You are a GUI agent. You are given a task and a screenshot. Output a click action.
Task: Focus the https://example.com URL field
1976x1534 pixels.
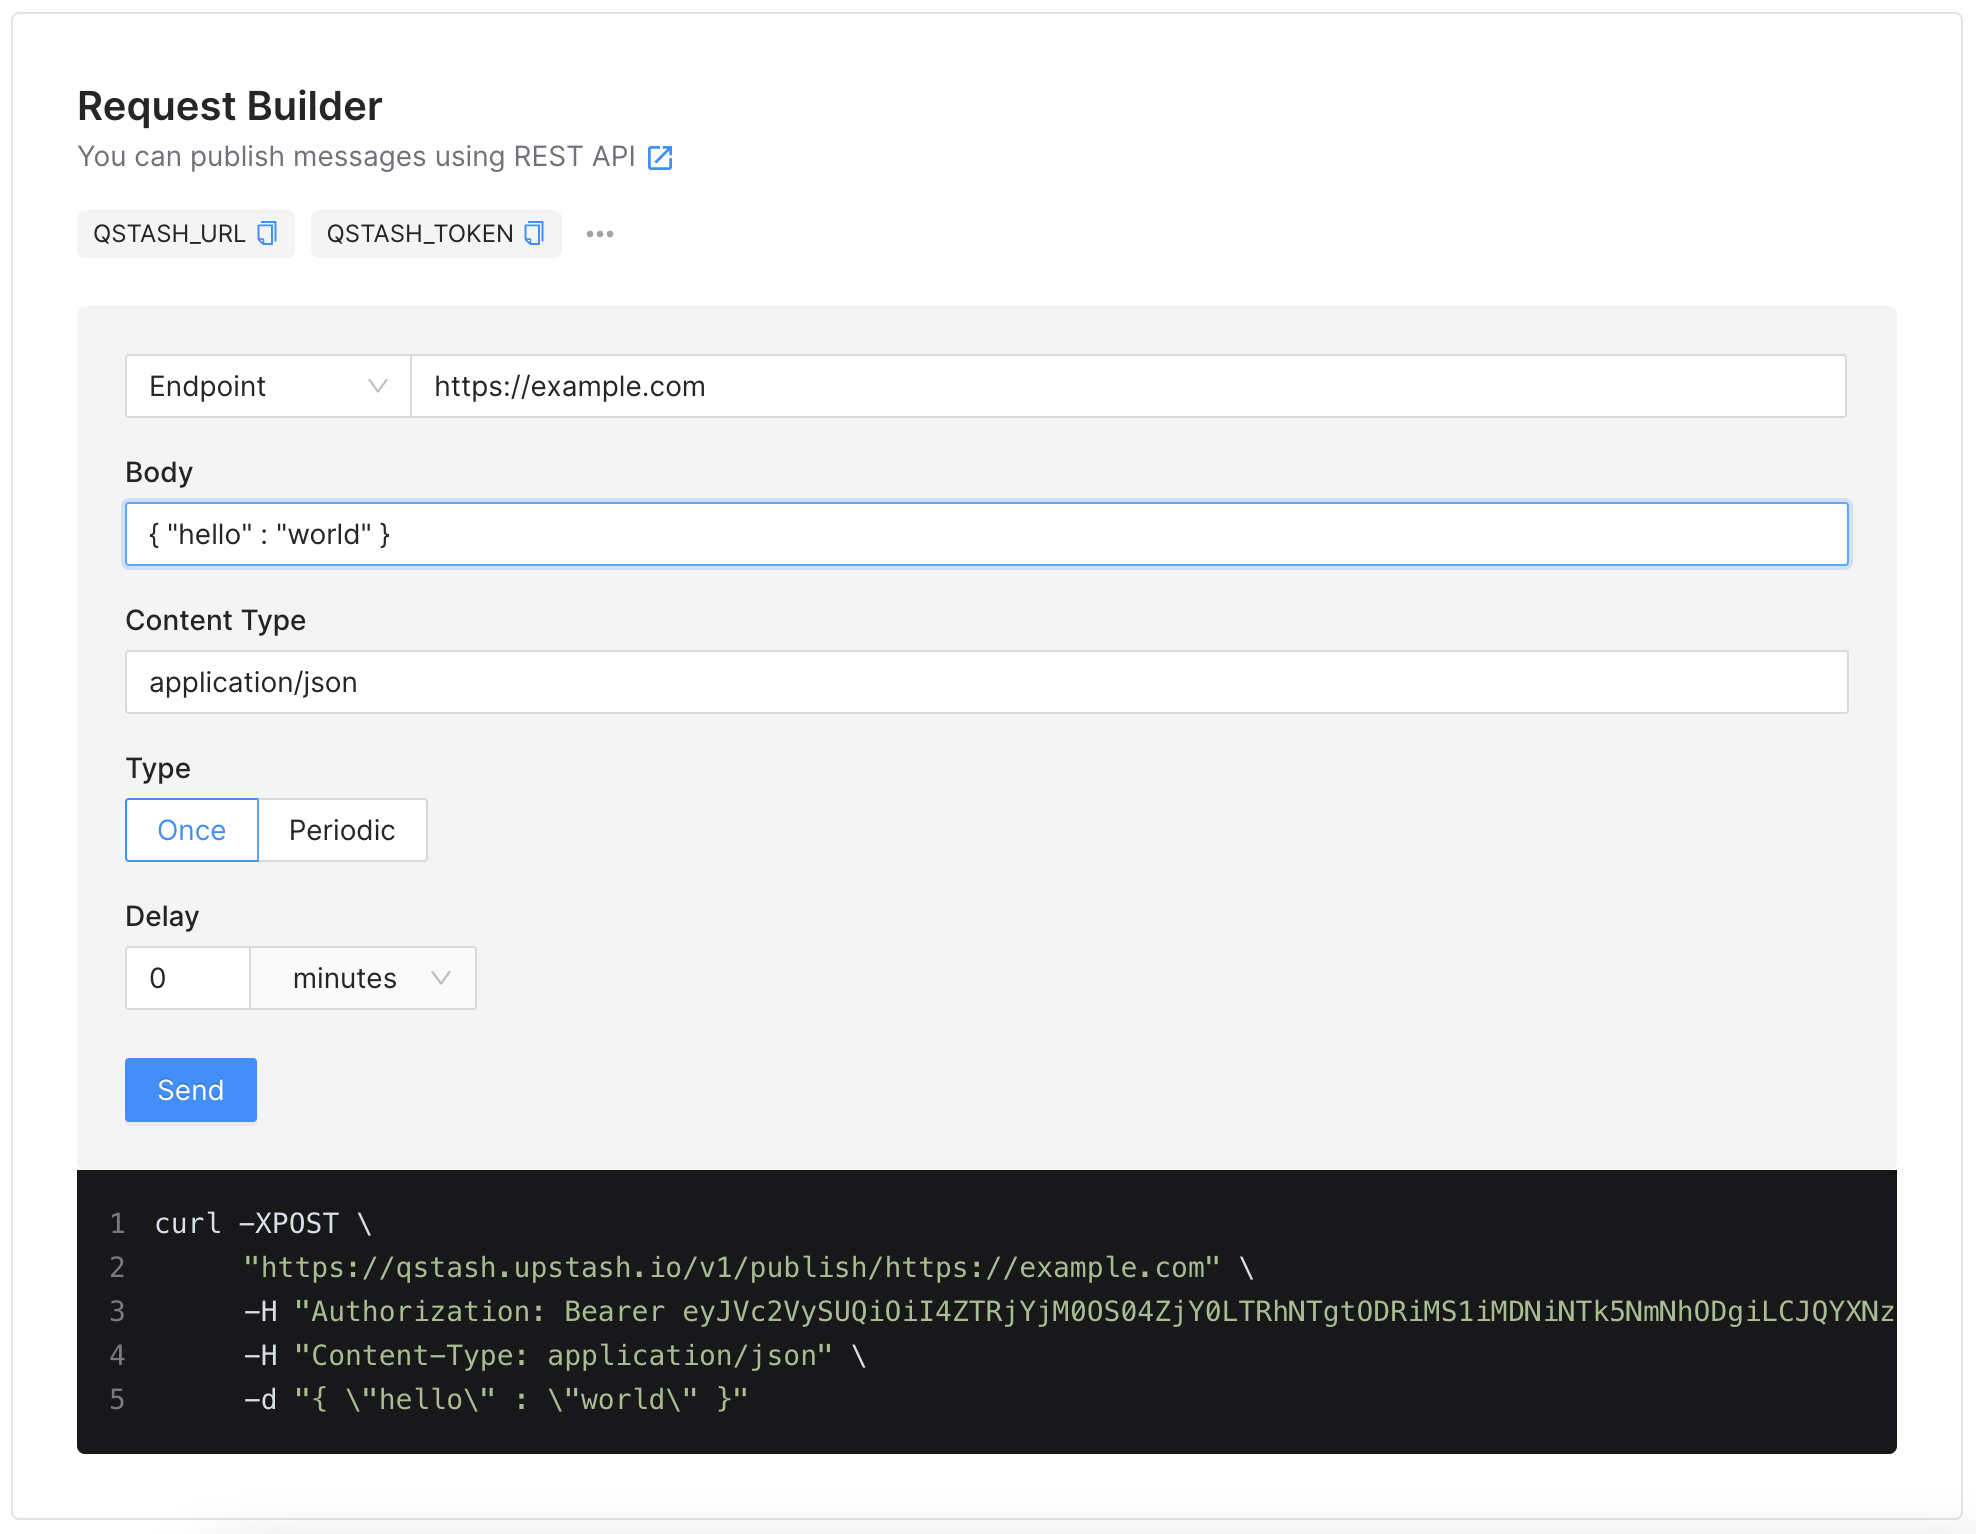coord(1127,386)
